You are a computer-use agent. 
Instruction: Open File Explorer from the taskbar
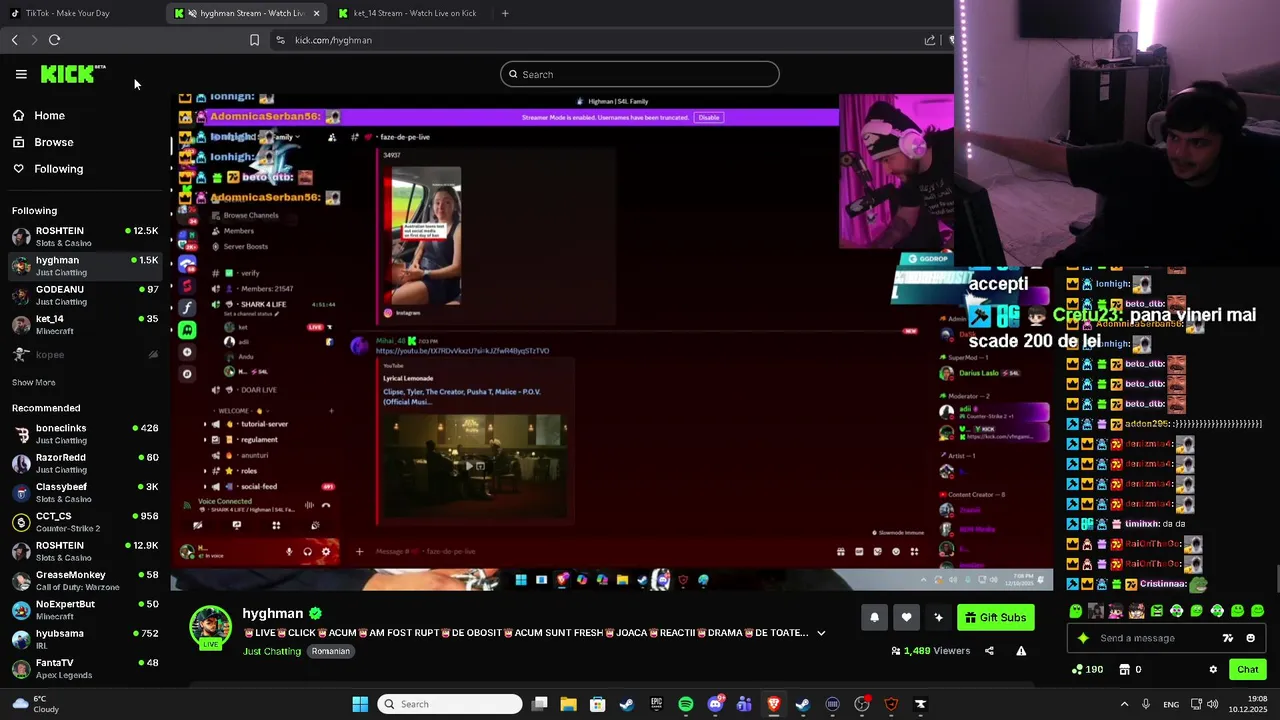pos(568,704)
